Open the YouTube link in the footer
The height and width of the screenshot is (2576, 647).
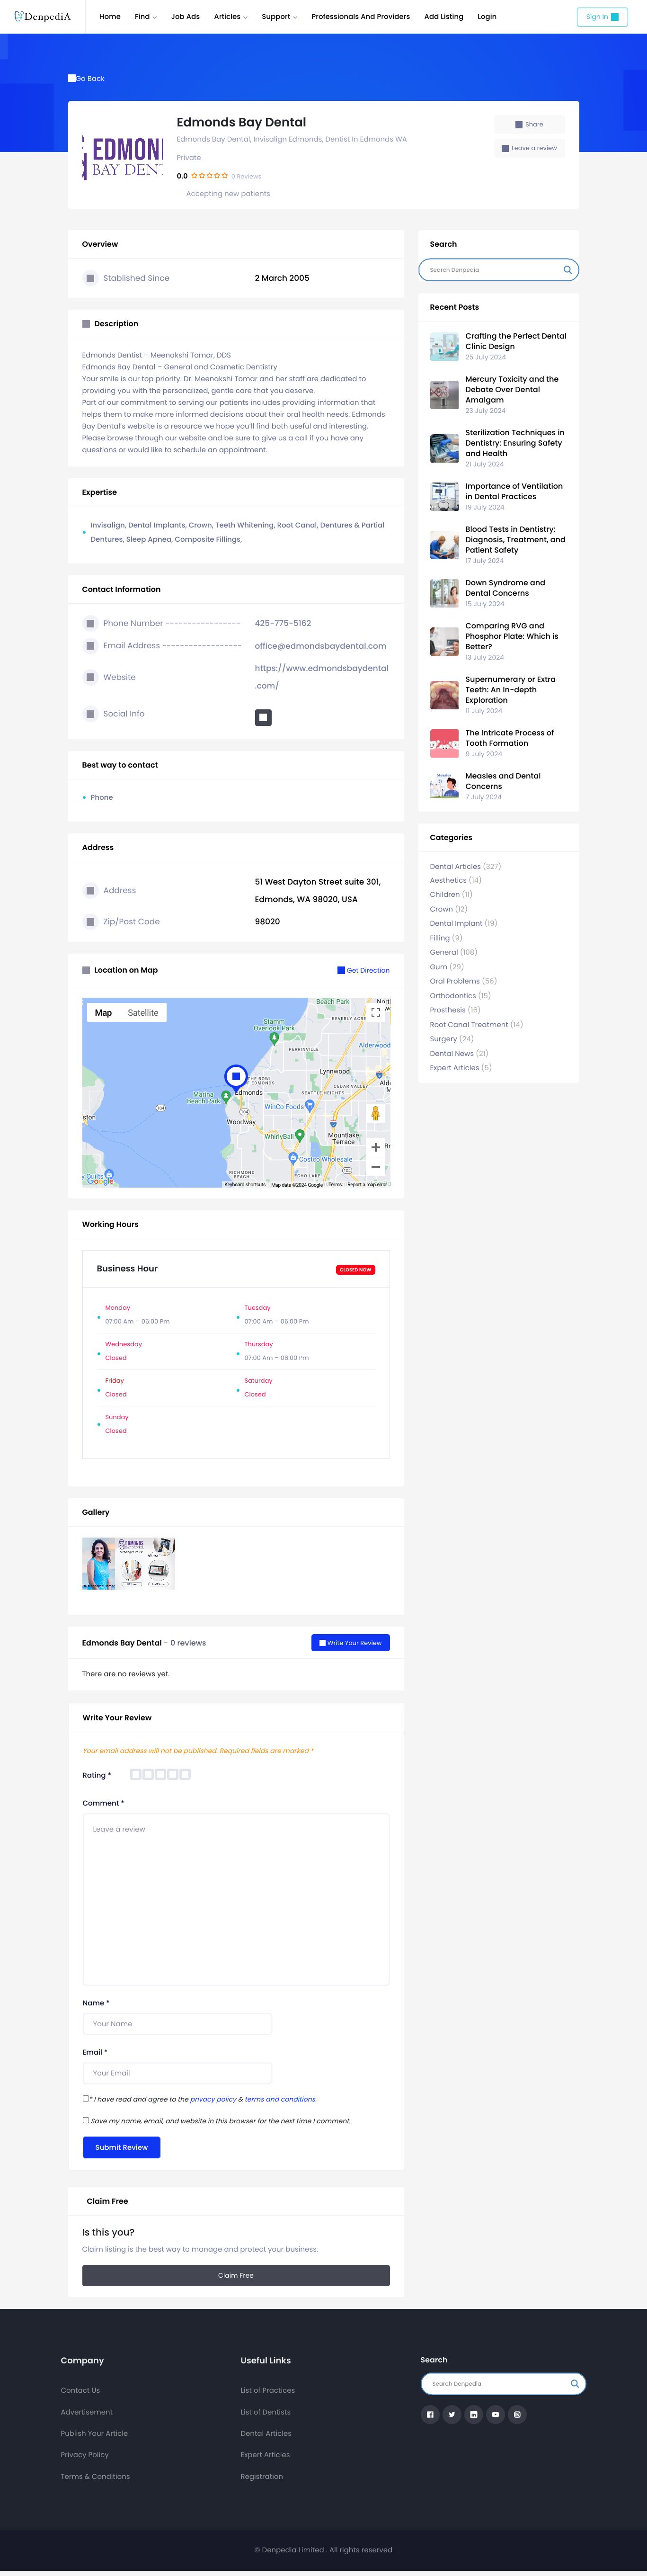(x=495, y=2414)
